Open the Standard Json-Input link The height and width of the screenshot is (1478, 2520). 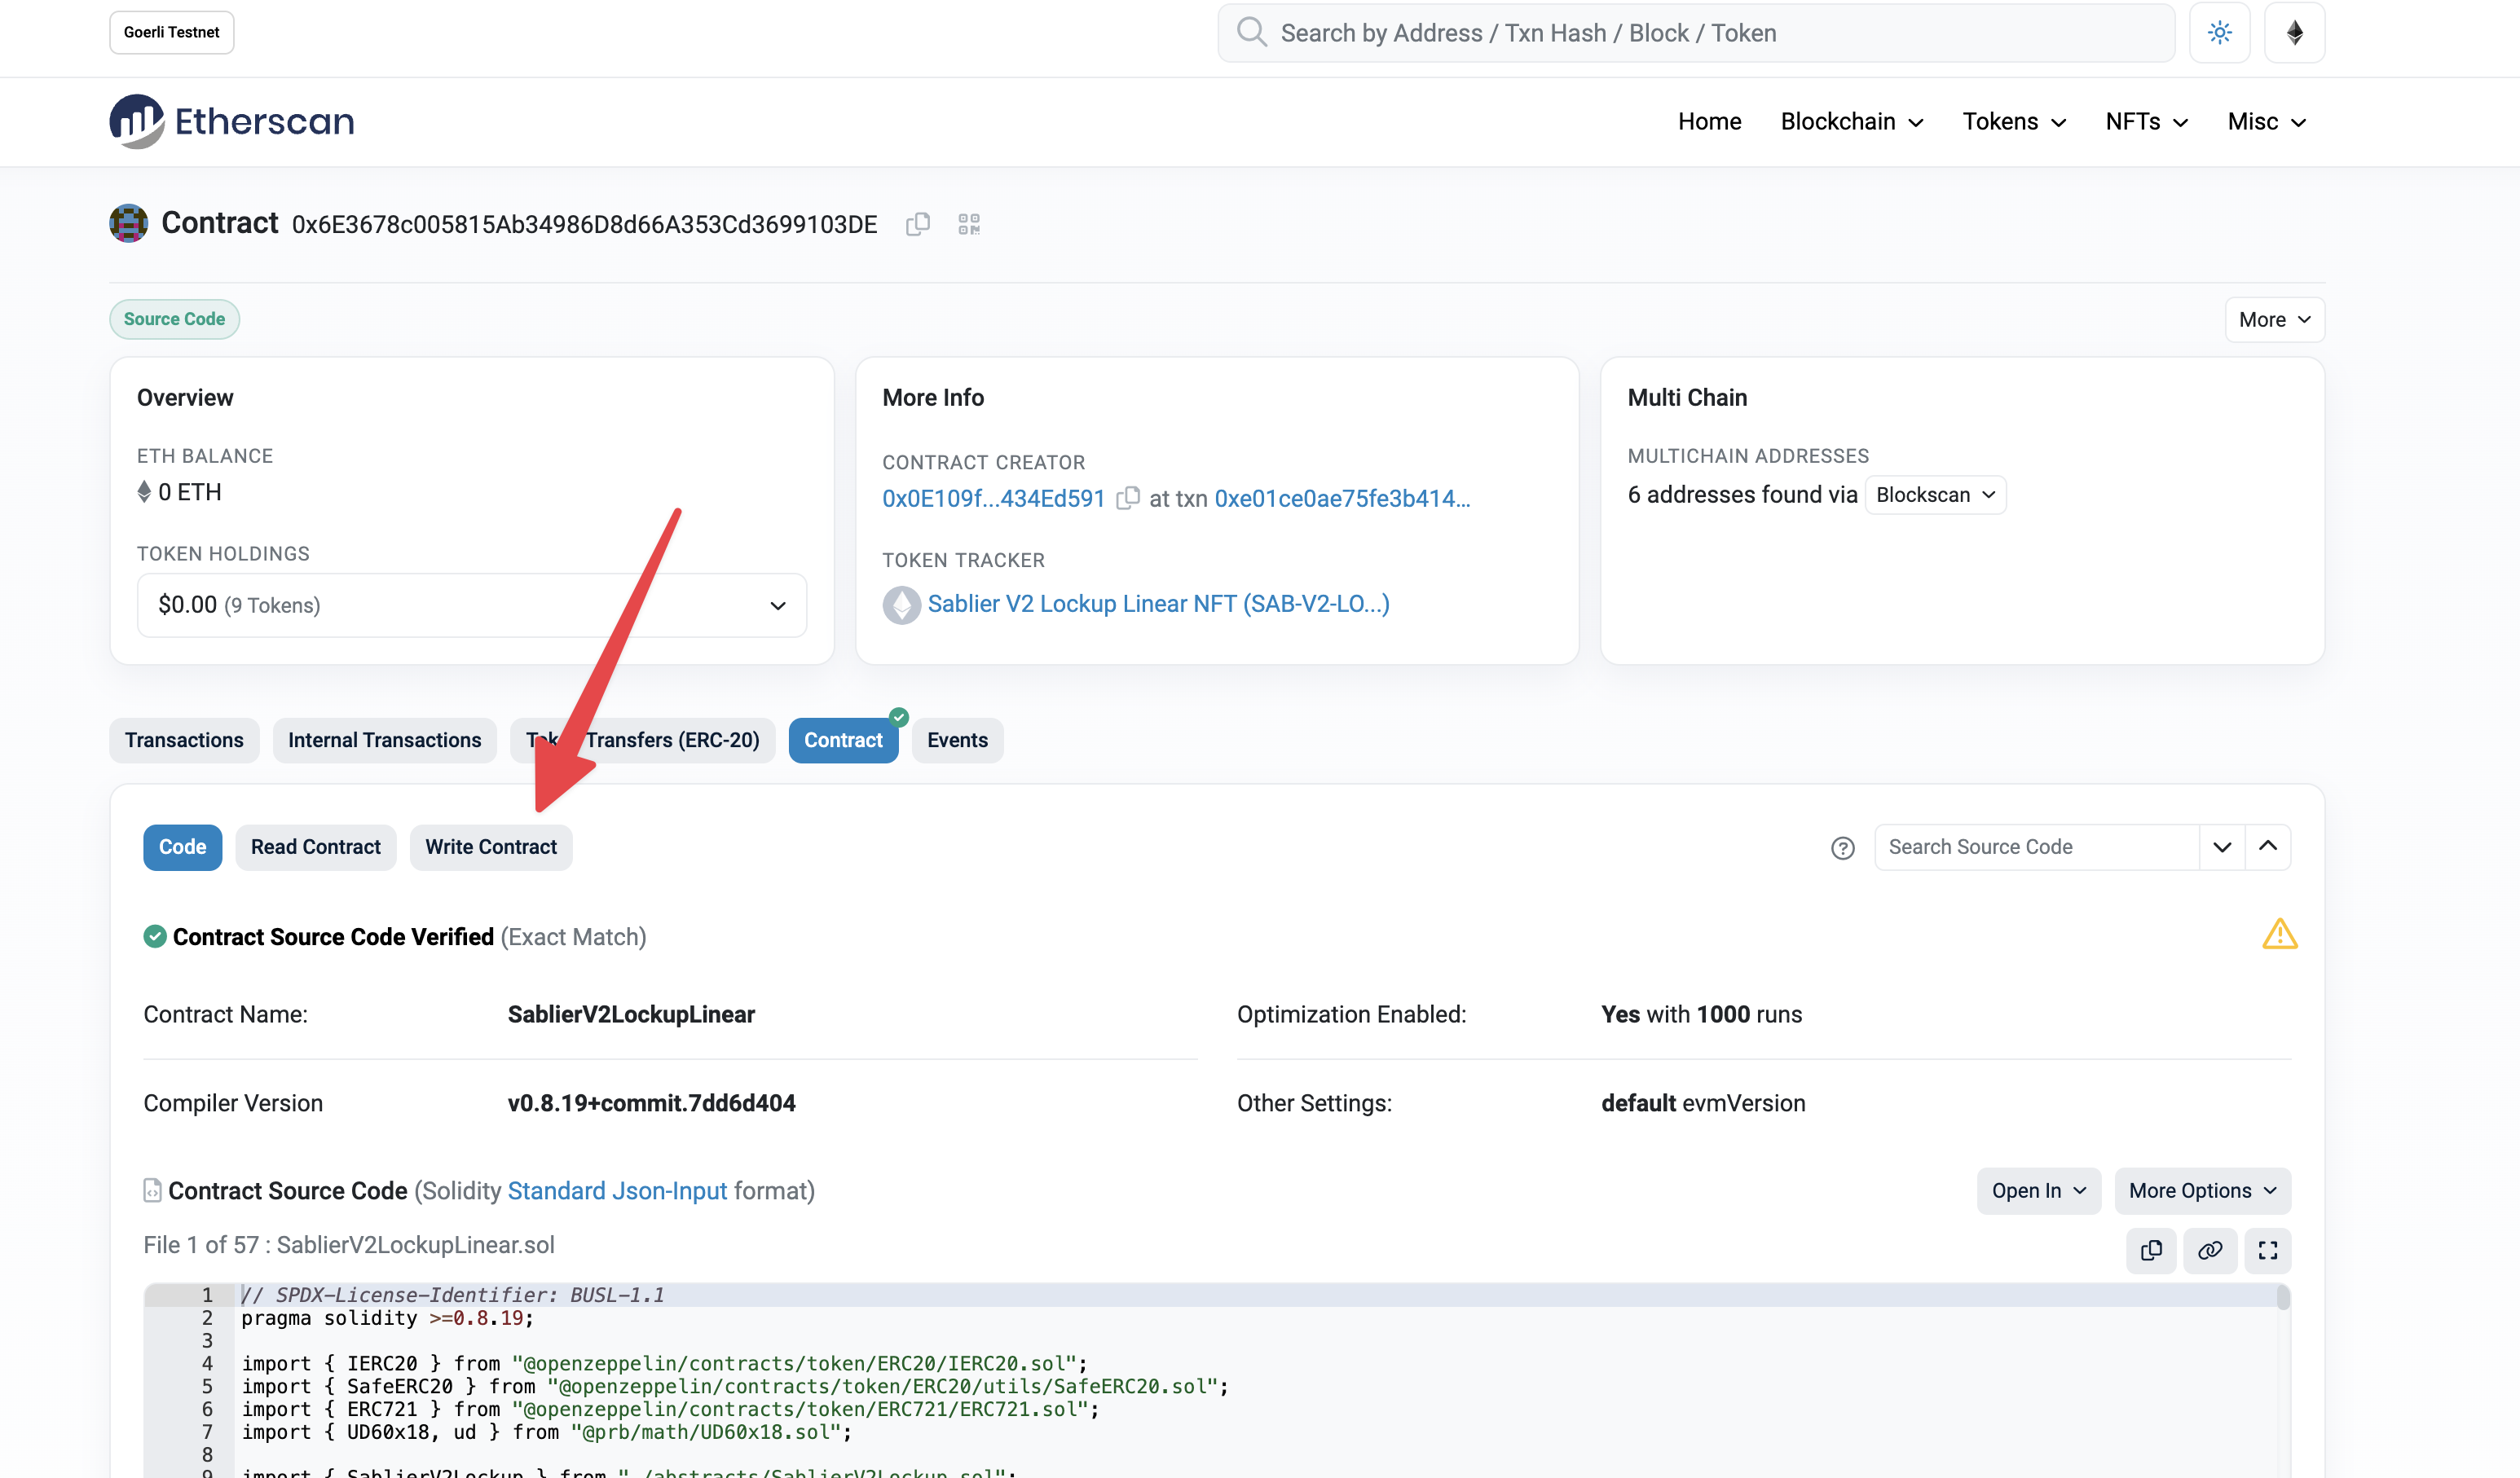(x=617, y=1191)
